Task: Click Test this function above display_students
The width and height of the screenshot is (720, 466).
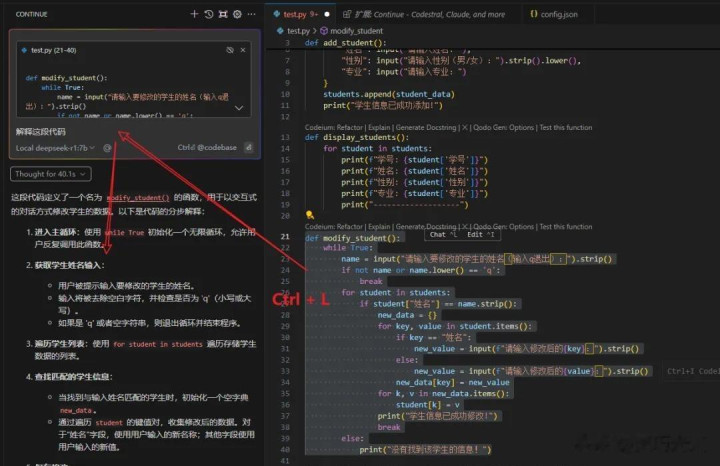Action: (566, 128)
